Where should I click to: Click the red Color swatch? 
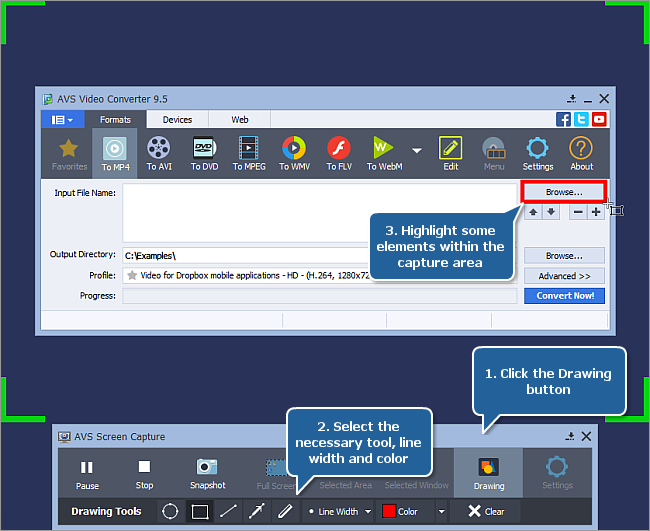[389, 511]
